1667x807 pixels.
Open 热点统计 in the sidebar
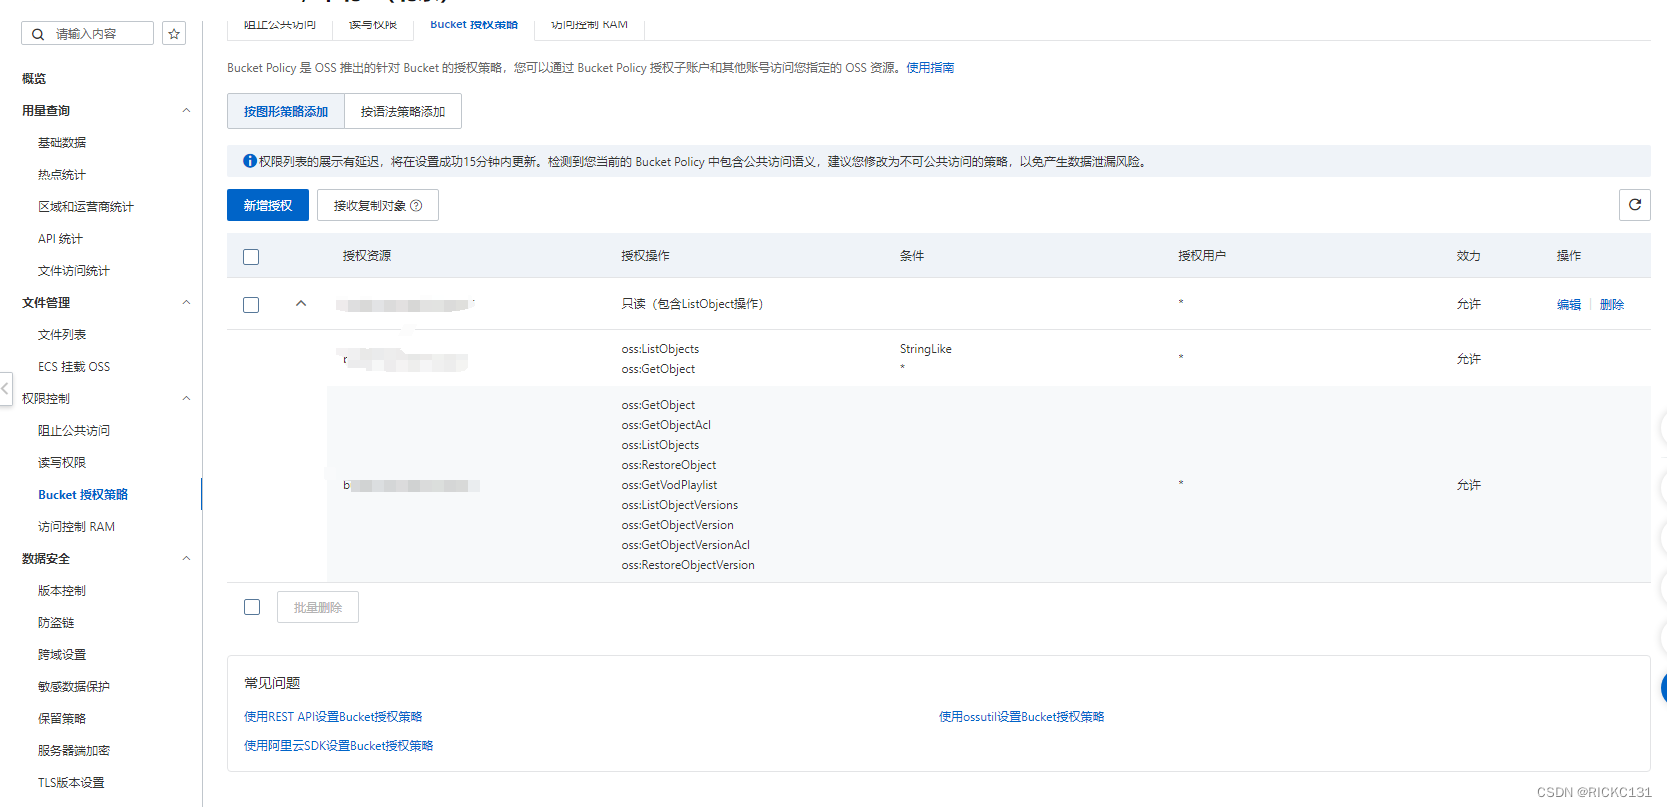62,174
